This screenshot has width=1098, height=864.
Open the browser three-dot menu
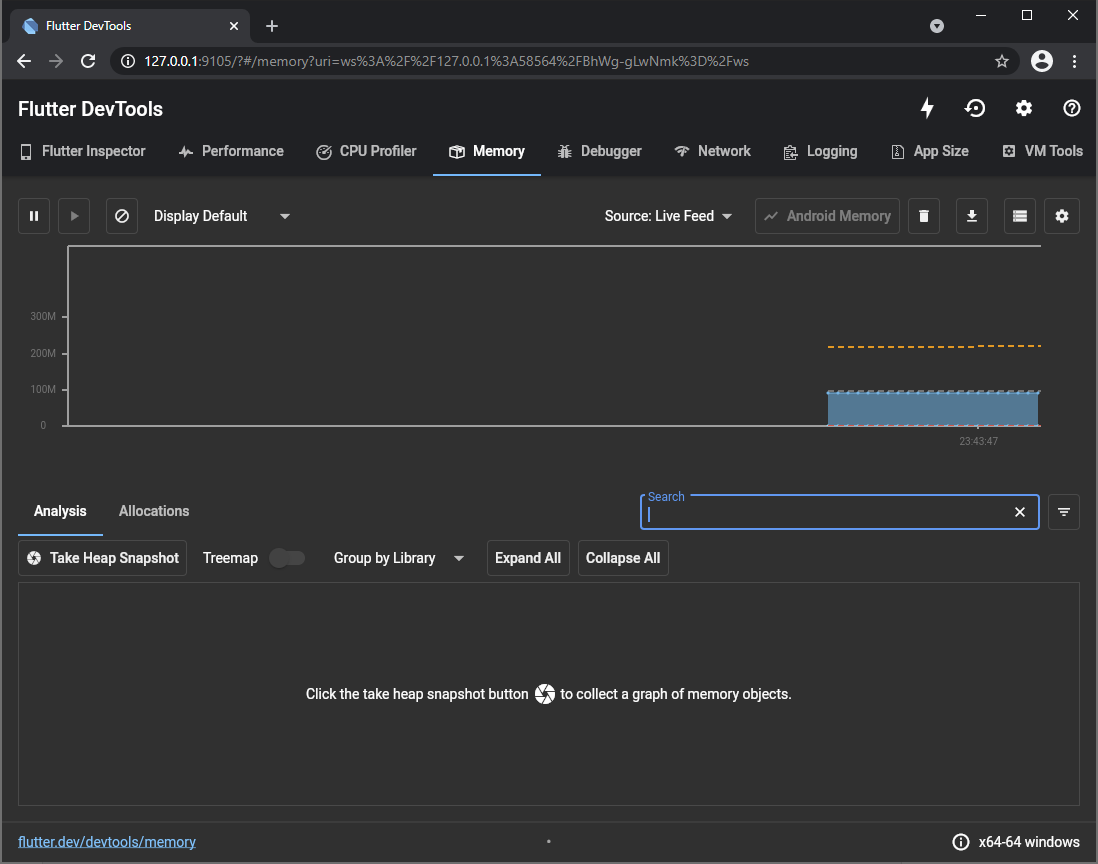pos(1074,61)
